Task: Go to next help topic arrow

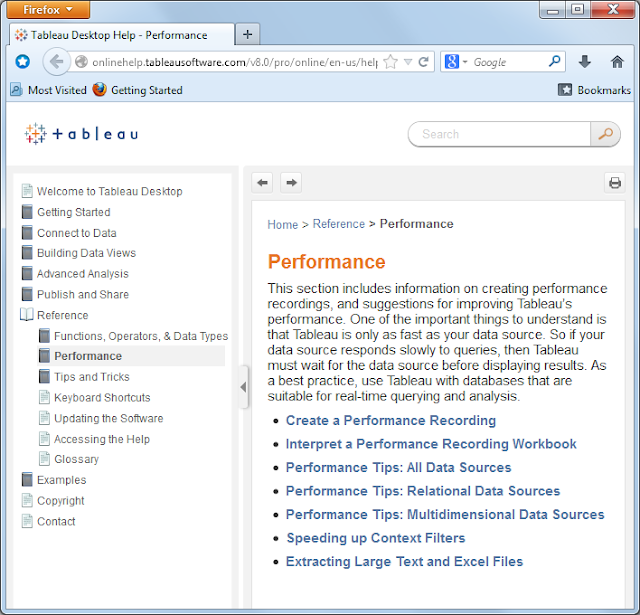Action: [291, 182]
